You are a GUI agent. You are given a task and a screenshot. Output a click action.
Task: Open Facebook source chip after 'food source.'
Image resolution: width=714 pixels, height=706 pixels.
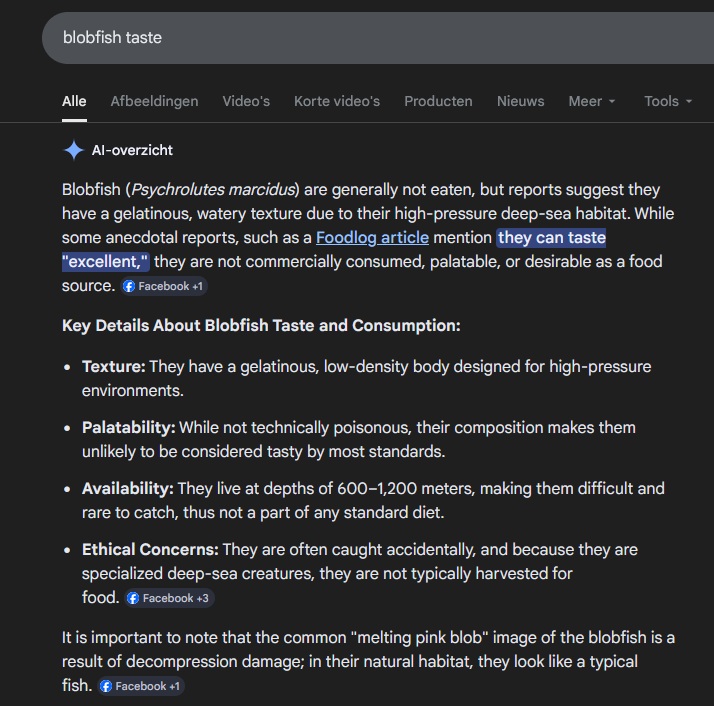[x=164, y=286]
